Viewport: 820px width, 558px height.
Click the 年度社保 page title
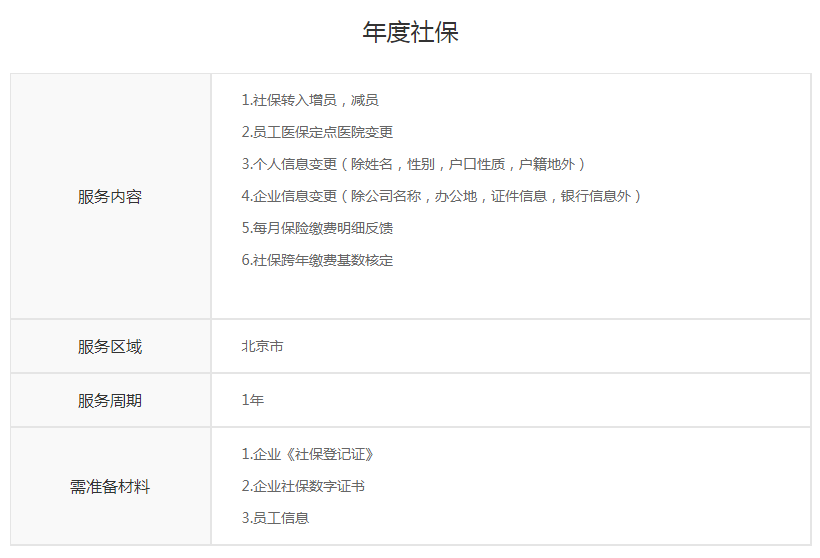tap(410, 32)
